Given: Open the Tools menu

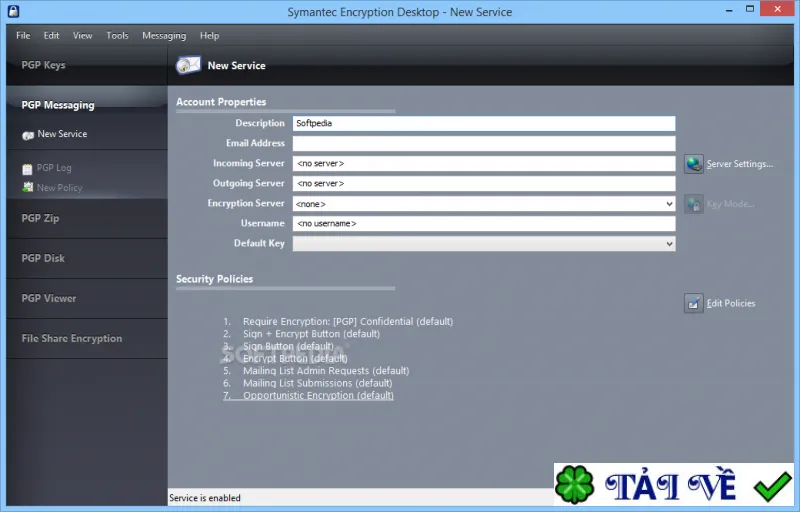Looking at the screenshot, I should 117,36.
